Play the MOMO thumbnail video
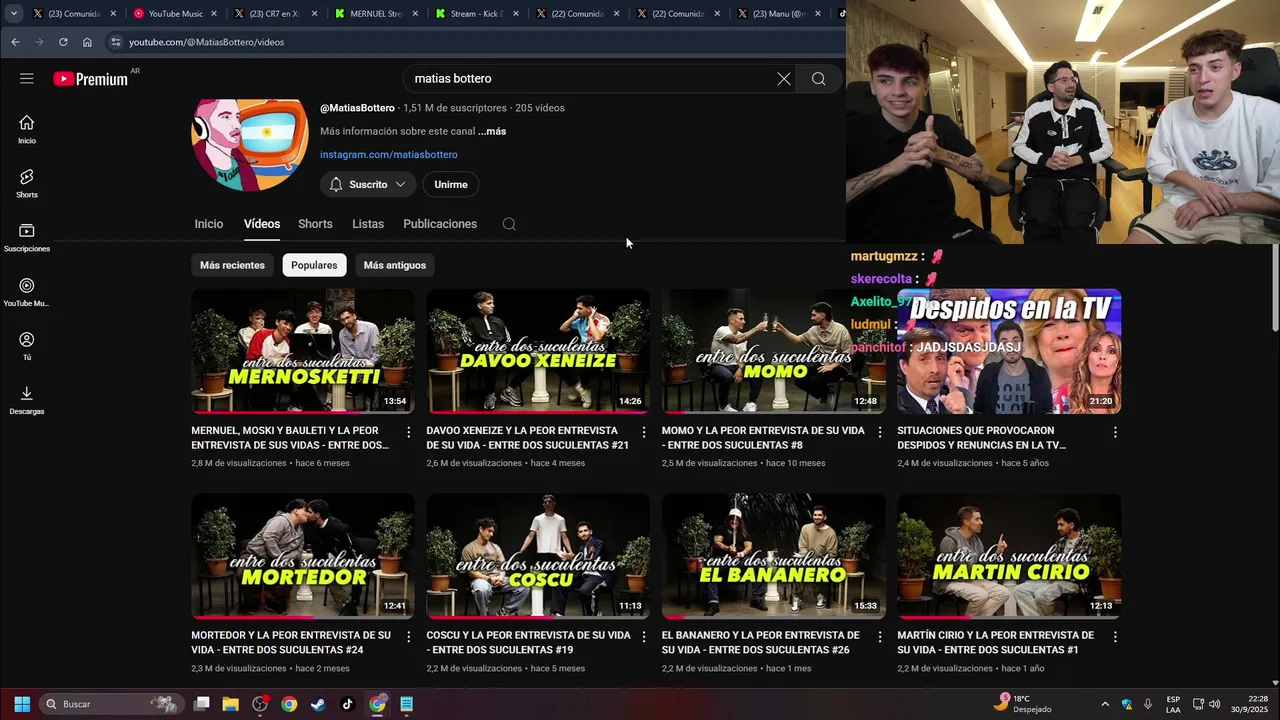The width and height of the screenshot is (1280, 720). 774,351
